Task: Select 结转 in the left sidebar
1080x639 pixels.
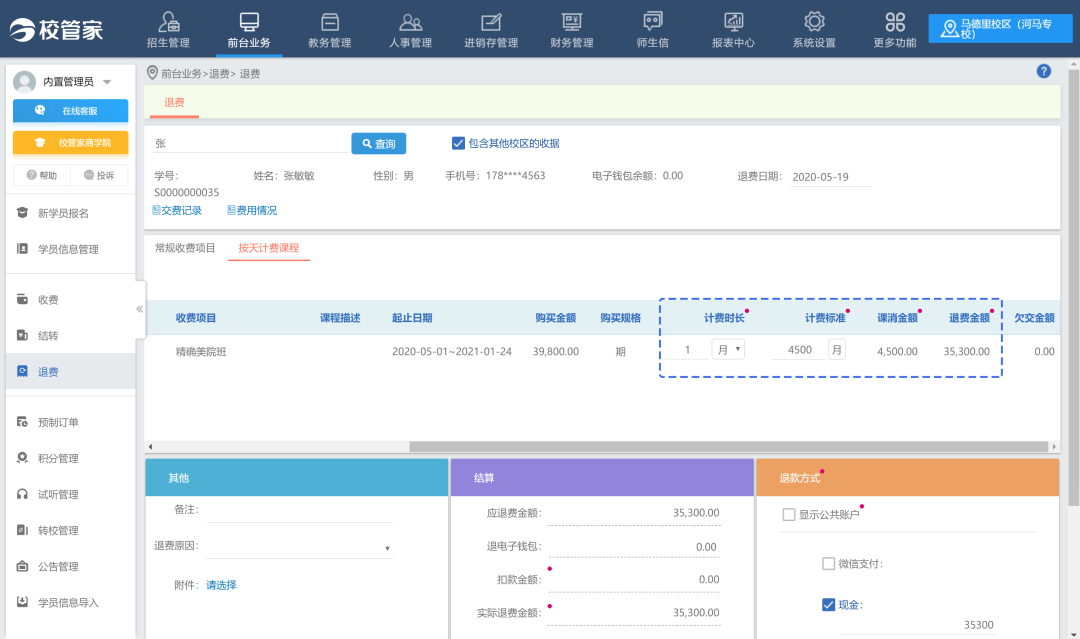Action: pos(48,336)
